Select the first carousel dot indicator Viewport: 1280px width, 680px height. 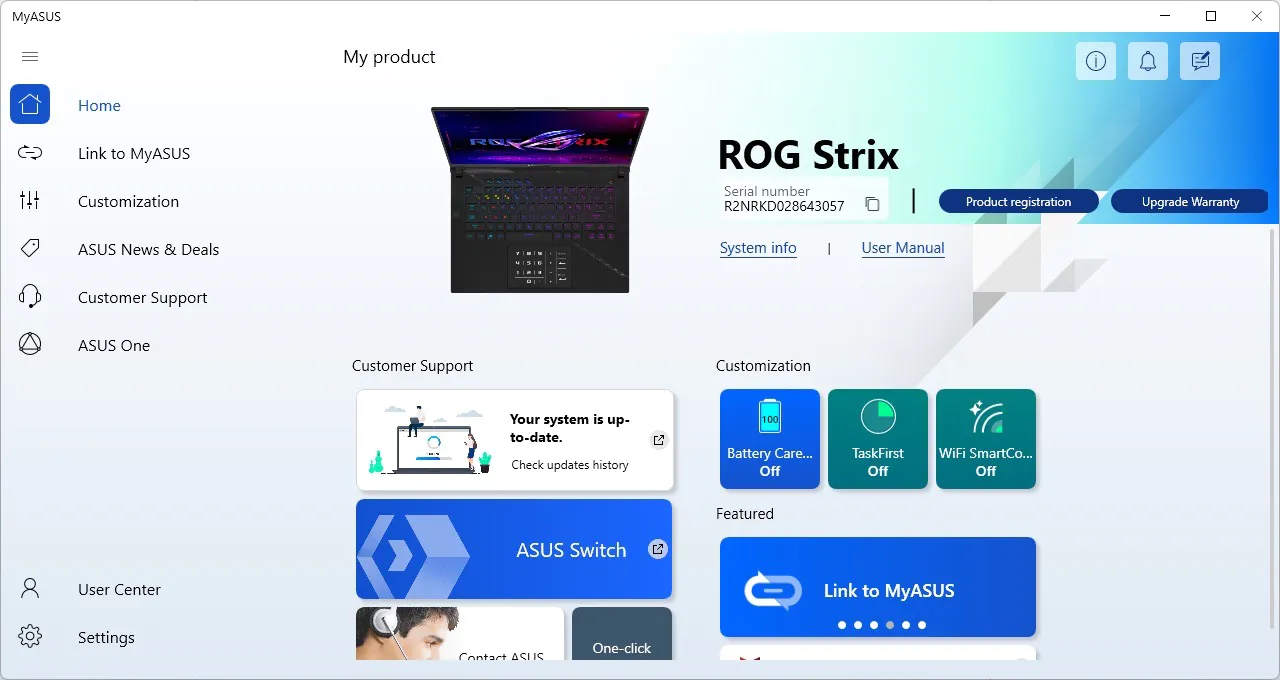(x=842, y=625)
